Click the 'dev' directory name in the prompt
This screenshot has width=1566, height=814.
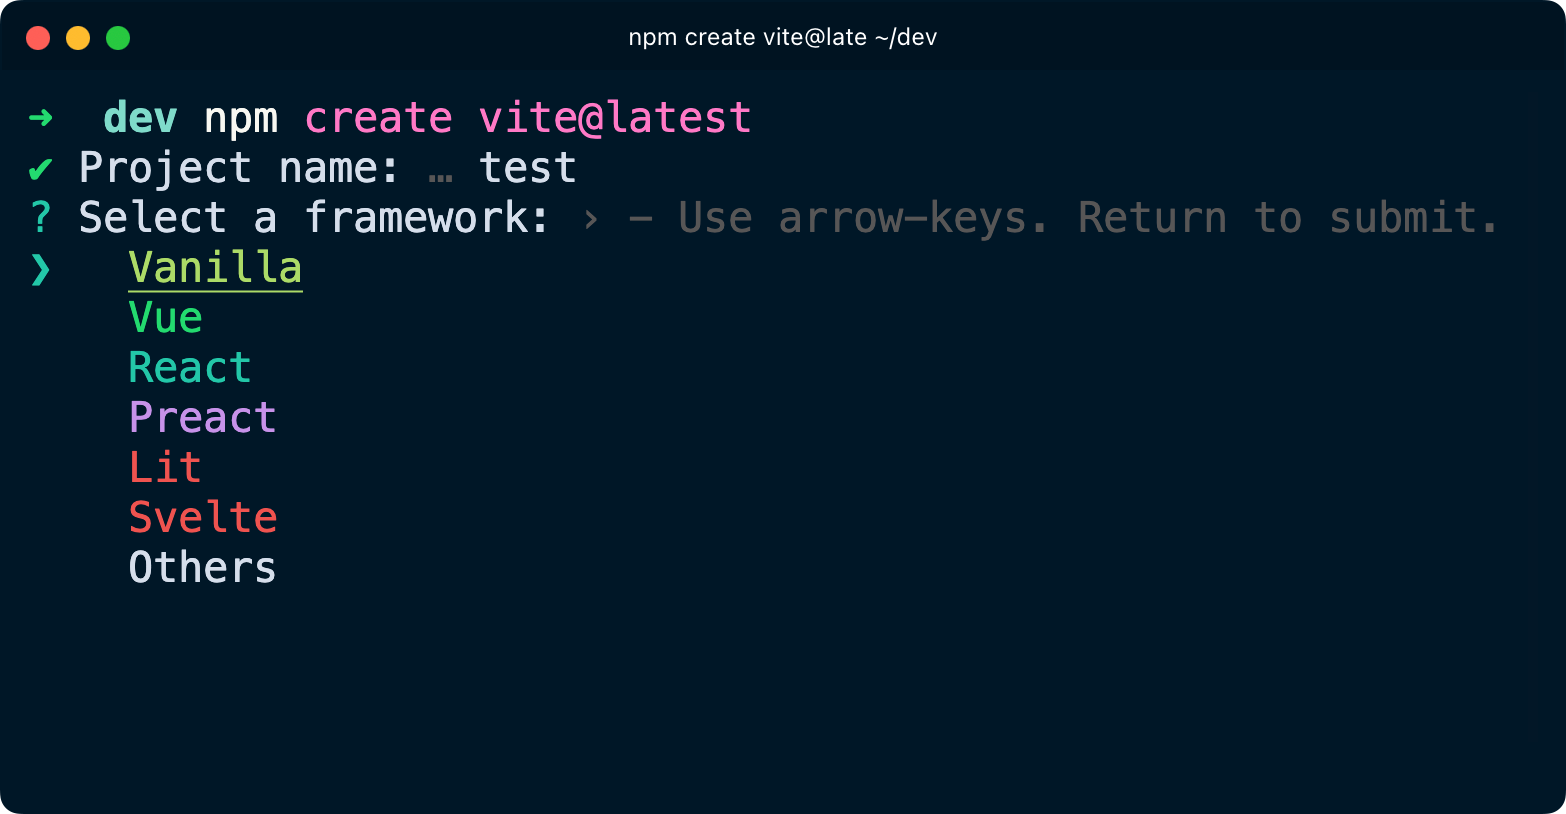tap(141, 118)
